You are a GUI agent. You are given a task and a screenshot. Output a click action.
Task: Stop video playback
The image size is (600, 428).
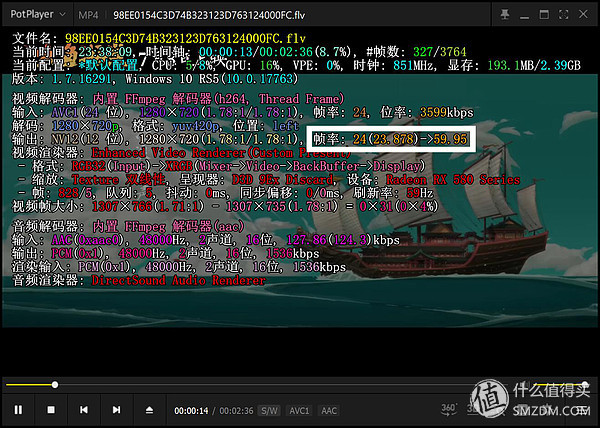point(51,410)
